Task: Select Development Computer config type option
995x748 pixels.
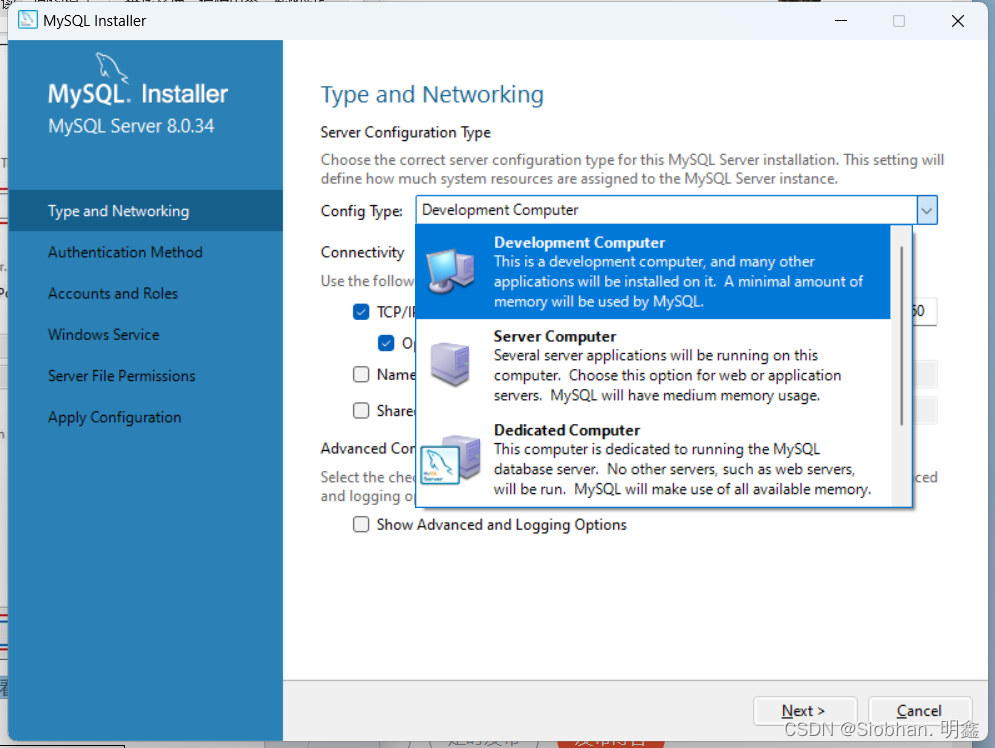Action: point(653,272)
